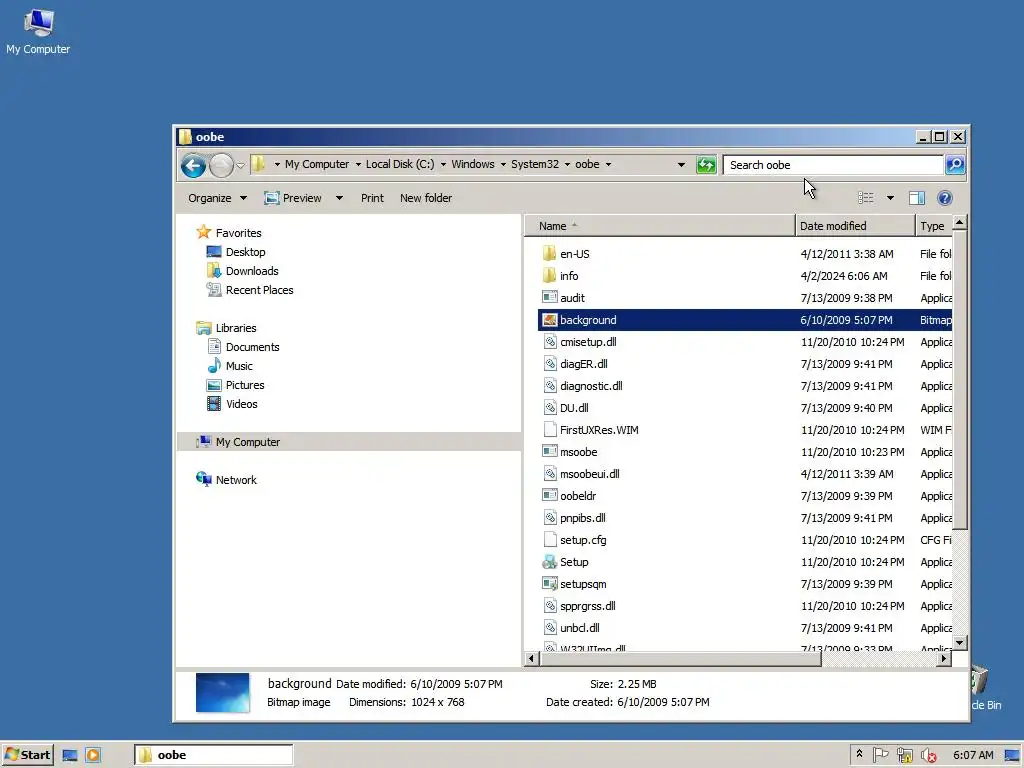Open the address bar history dropdown
Viewport: 1024px width, 768px height.
coord(681,165)
